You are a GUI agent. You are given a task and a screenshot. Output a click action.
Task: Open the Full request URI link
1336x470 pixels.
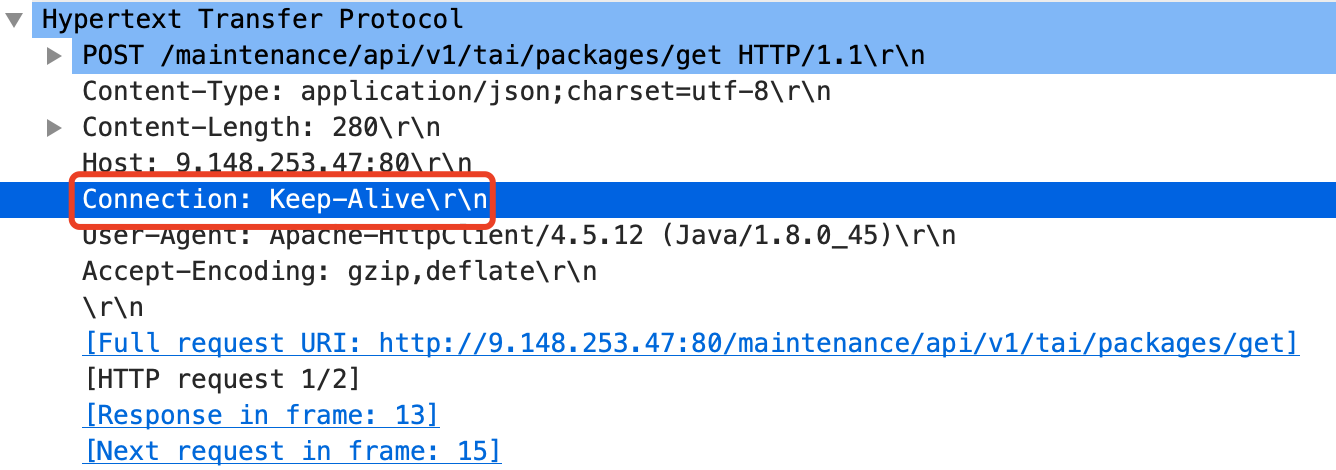tap(691, 344)
